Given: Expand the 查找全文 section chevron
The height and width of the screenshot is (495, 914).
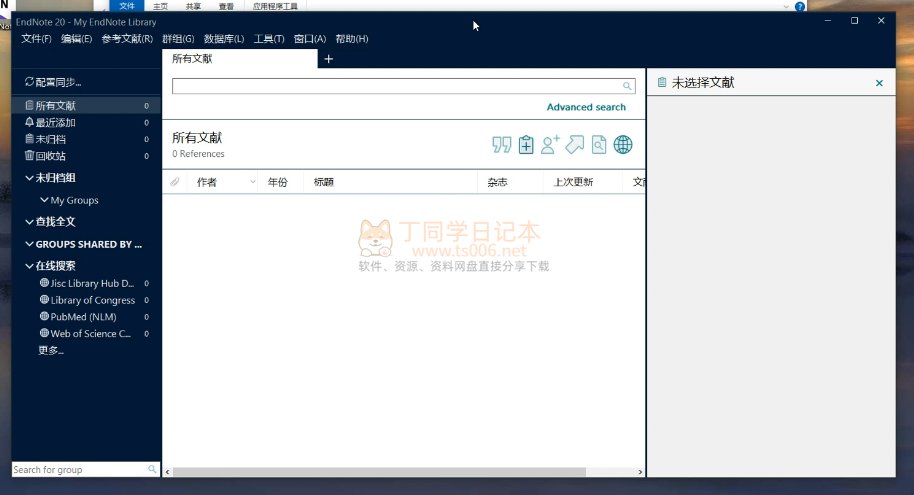Looking at the screenshot, I should (29, 222).
